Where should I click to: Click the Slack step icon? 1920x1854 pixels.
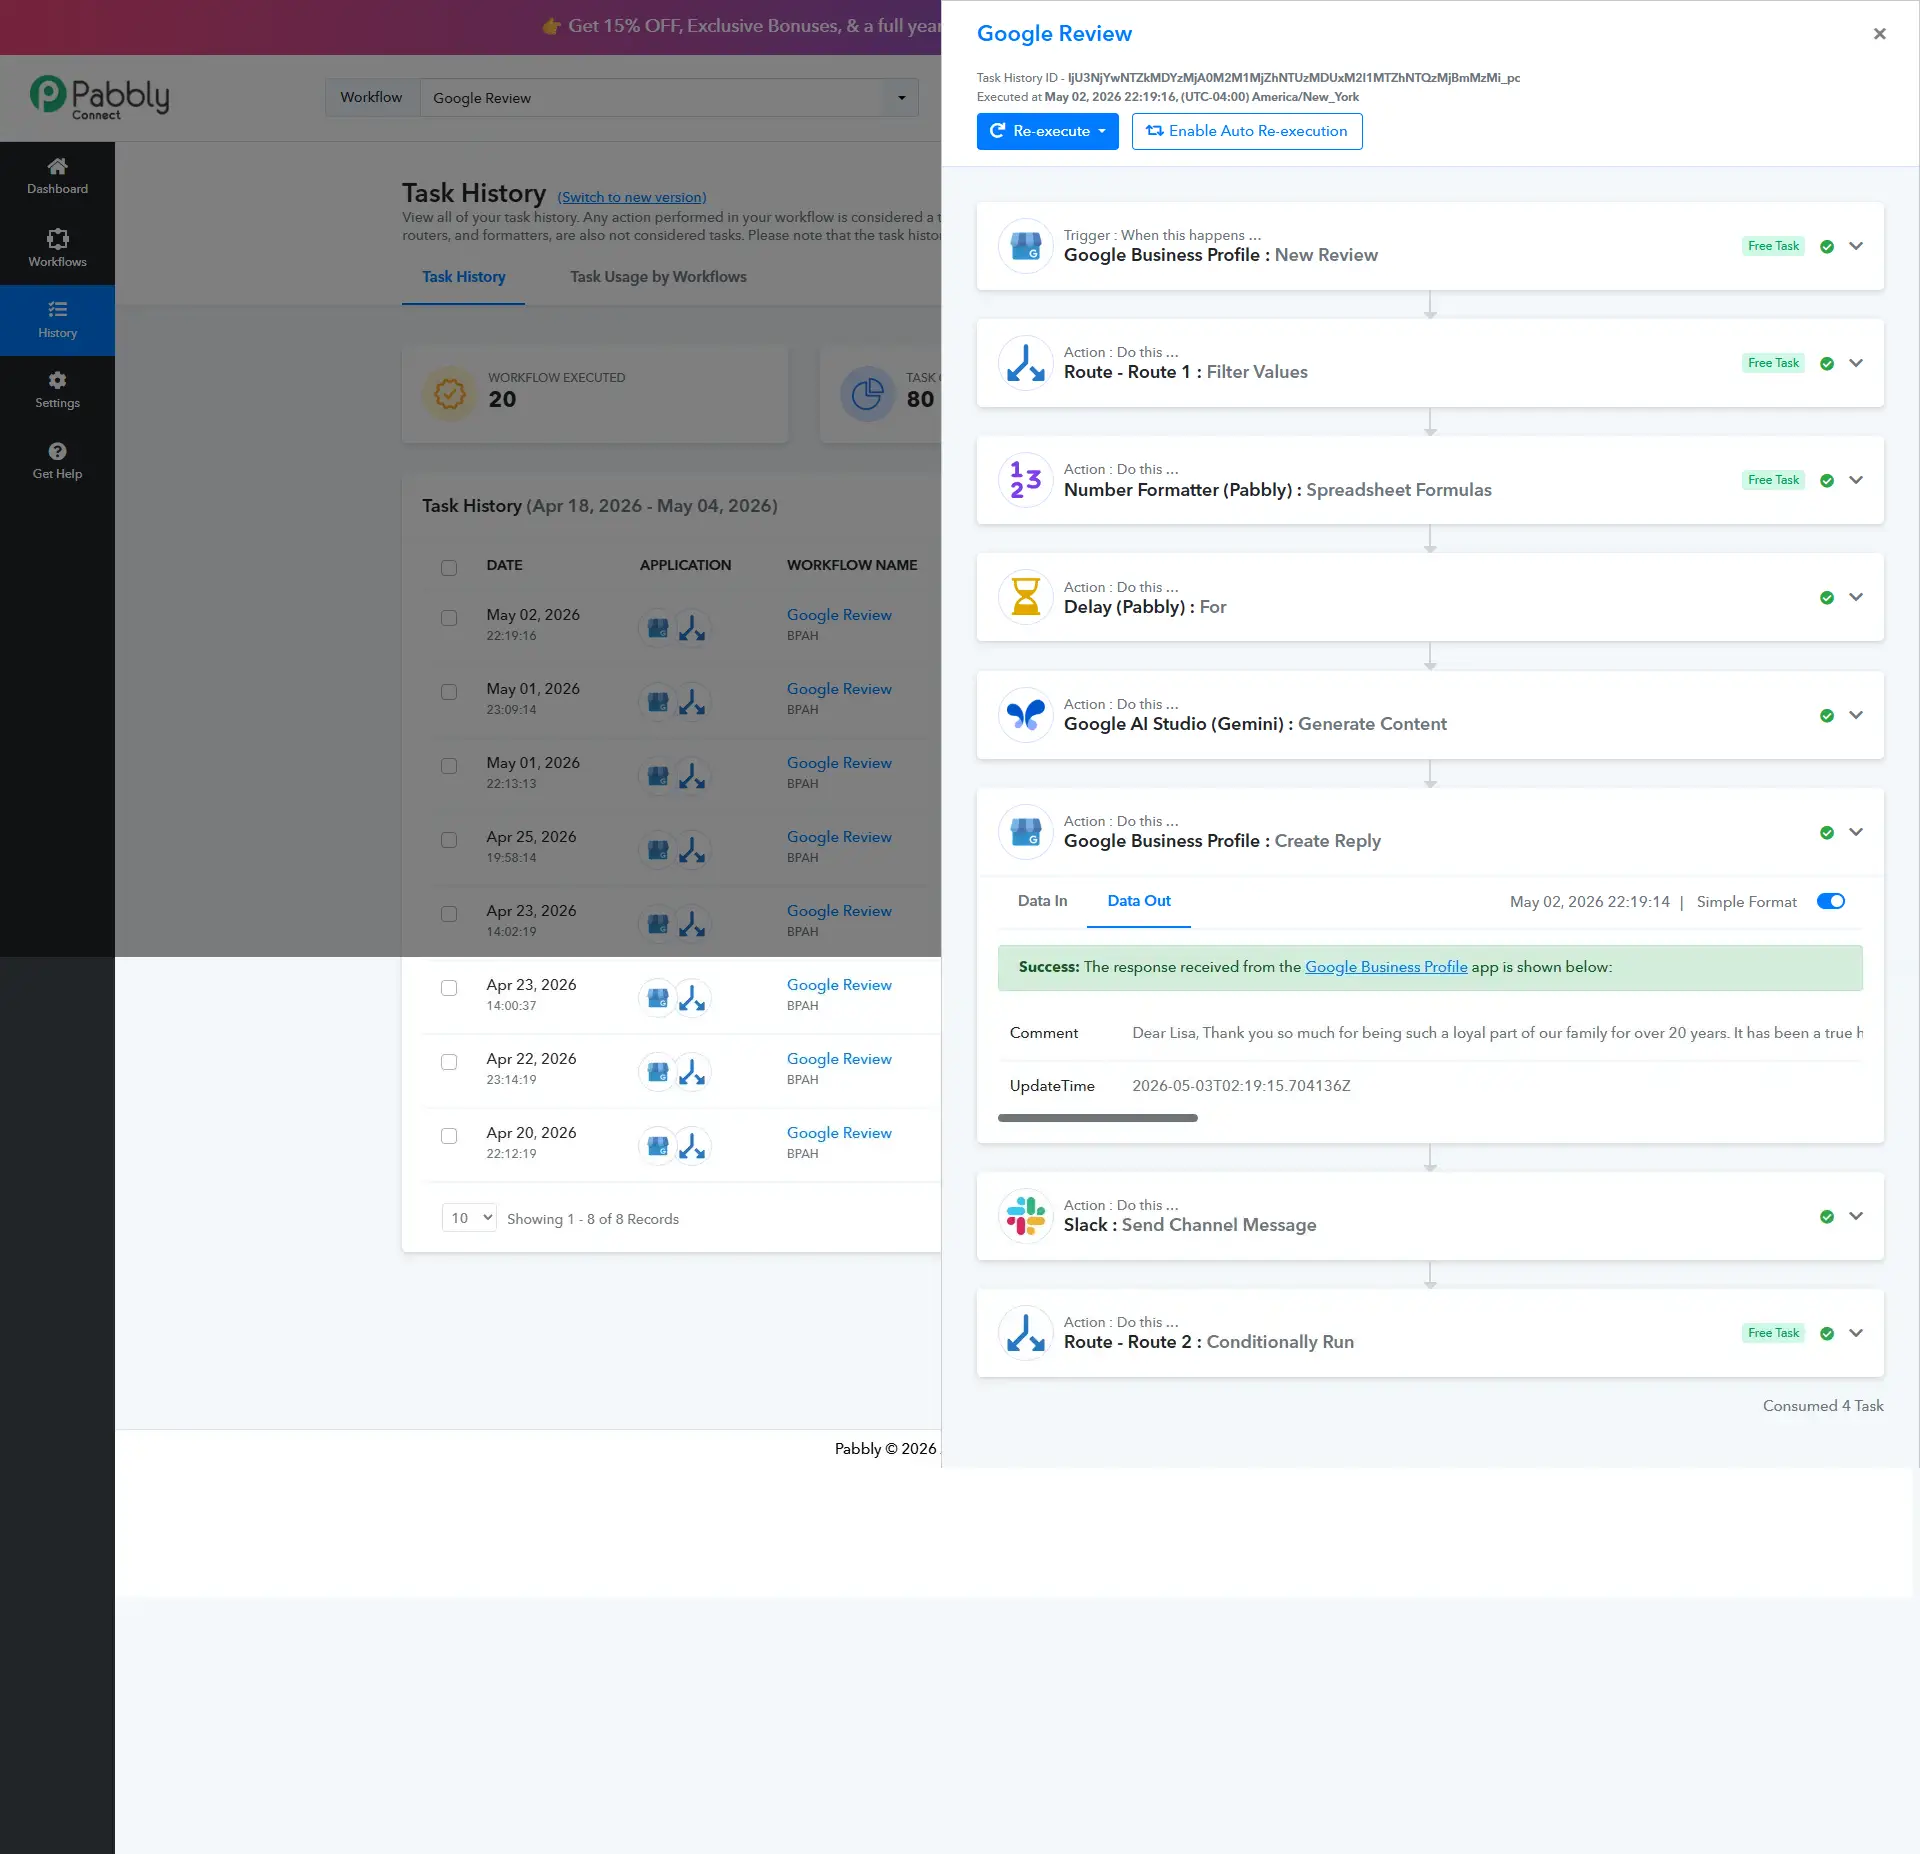(x=1025, y=1216)
